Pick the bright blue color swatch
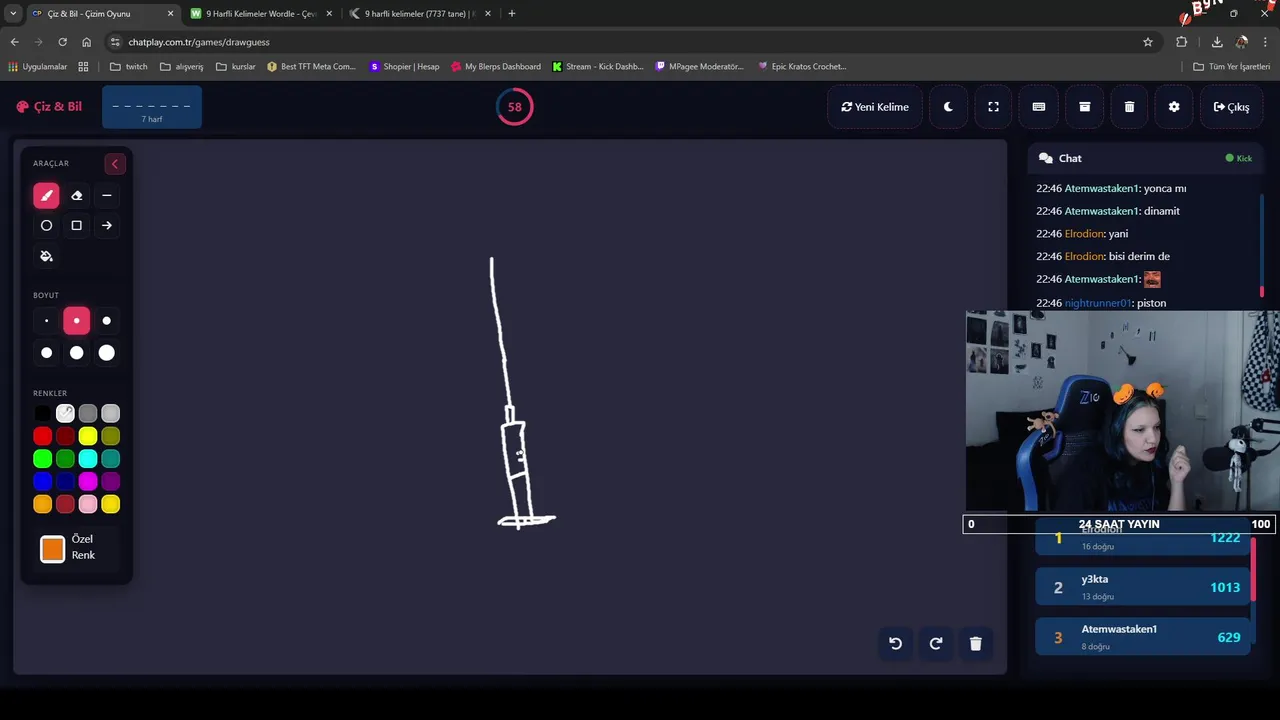This screenshot has height=720, width=1280. point(42,482)
